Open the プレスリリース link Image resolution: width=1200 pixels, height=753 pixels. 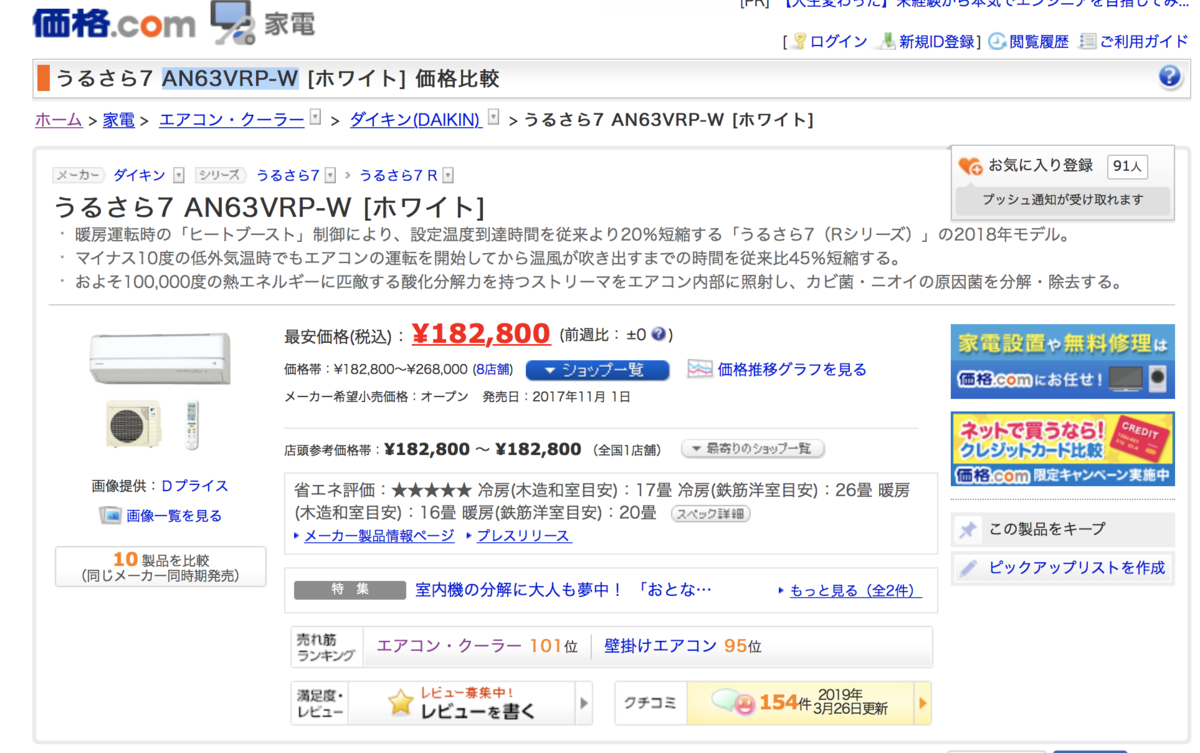click(524, 536)
